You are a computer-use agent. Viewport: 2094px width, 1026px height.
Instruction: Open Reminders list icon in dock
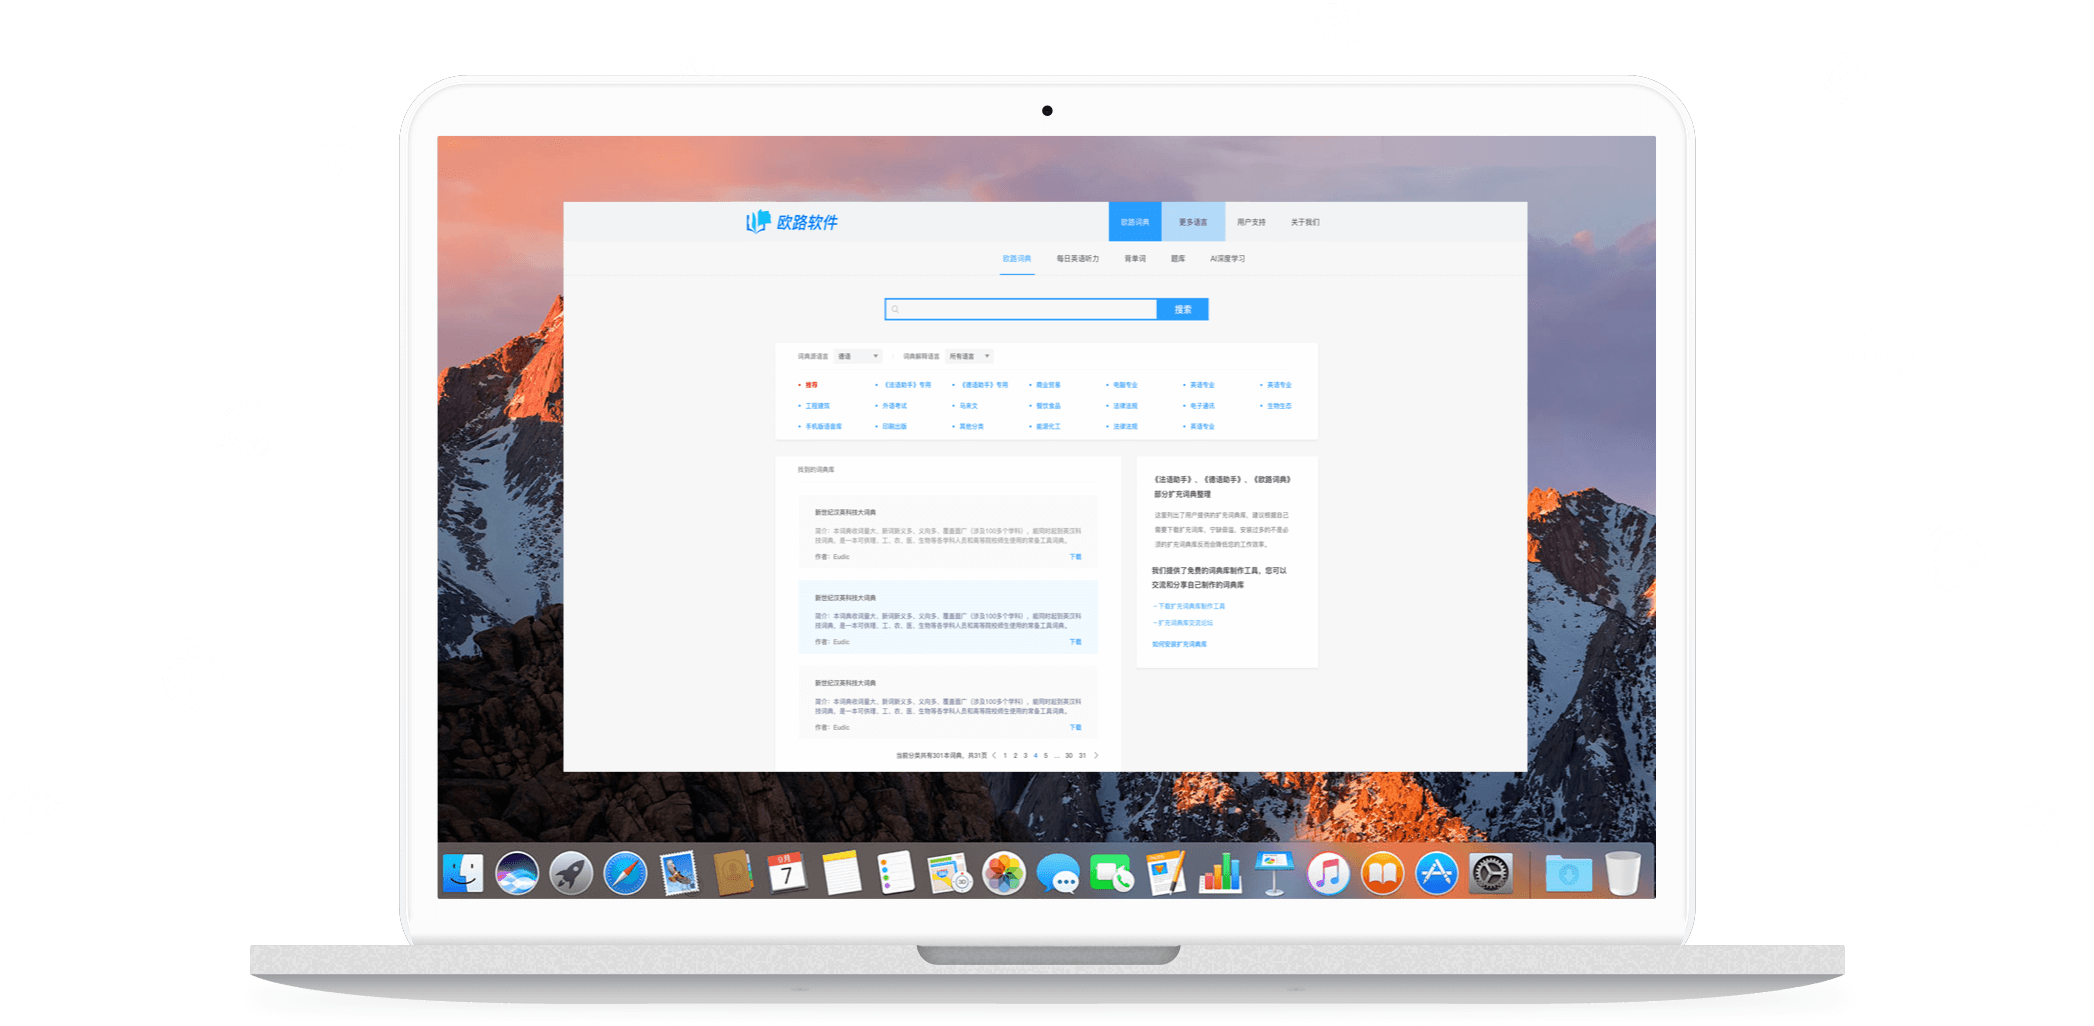click(895, 873)
